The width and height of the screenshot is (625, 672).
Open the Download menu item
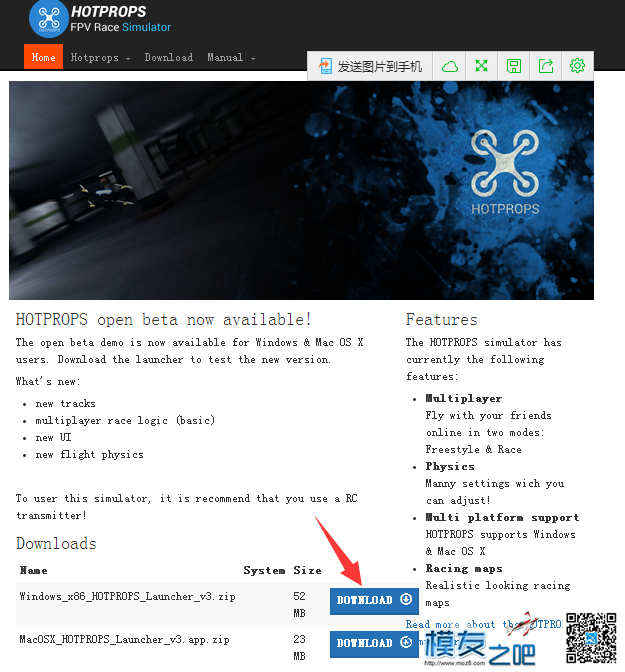click(x=168, y=57)
